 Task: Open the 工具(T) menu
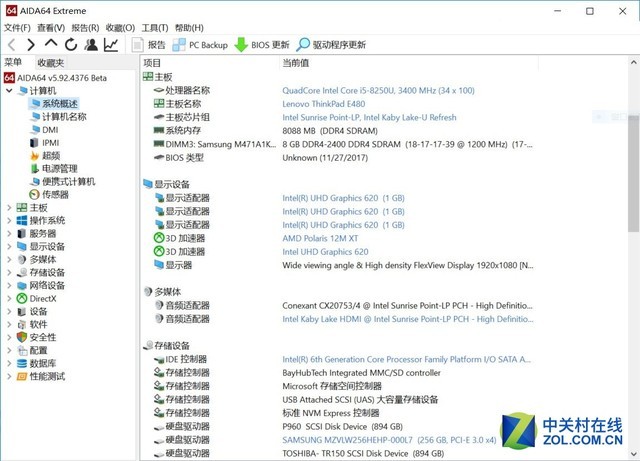click(x=155, y=28)
